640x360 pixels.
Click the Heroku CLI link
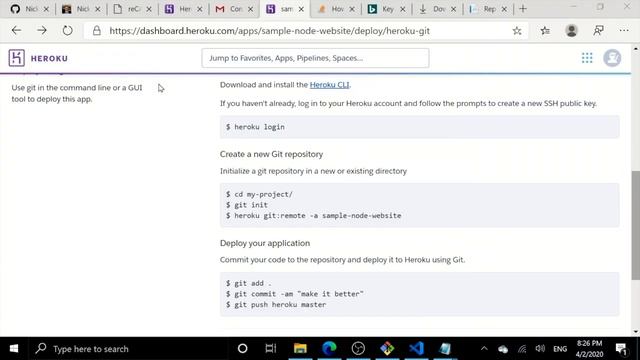coord(329,84)
